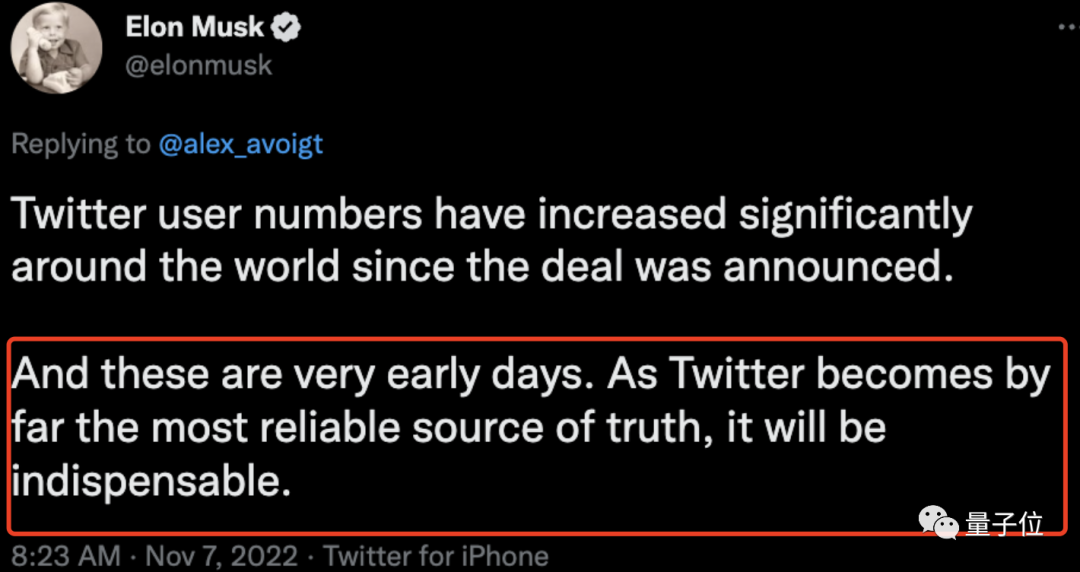This screenshot has height=572, width=1080.
Task: Click the "8:23 AM" tweet timestamp
Action: click(65, 556)
